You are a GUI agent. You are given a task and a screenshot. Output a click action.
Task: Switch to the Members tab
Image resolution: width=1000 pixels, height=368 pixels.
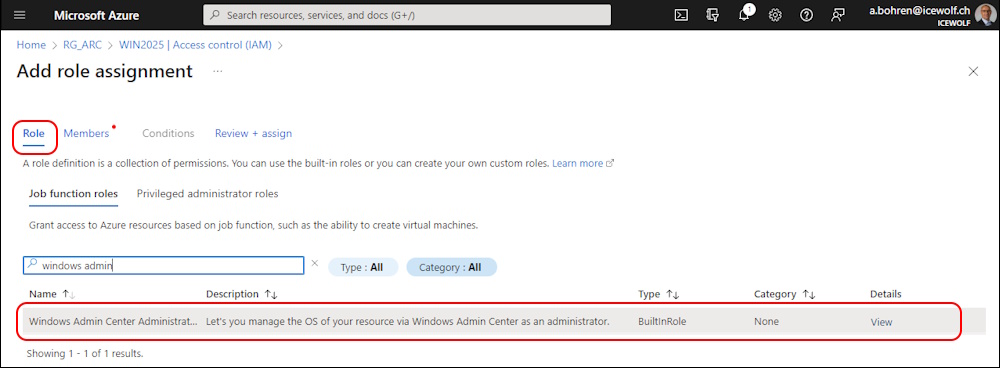point(86,133)
